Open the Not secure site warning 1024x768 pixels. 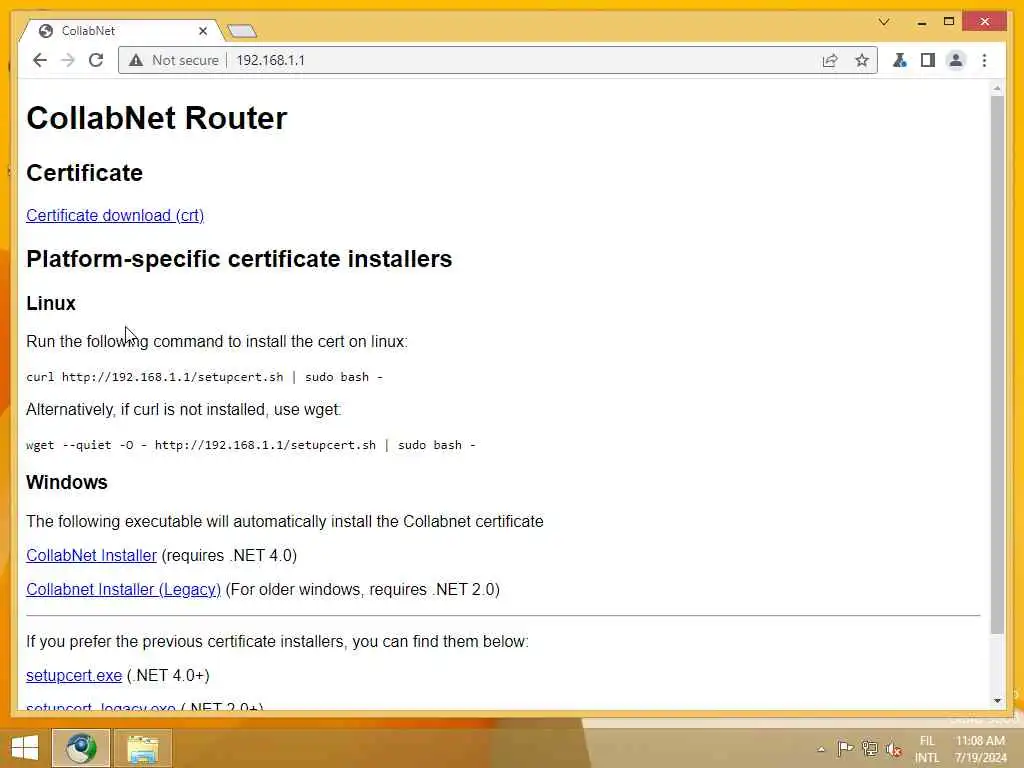tap(174, 60)
